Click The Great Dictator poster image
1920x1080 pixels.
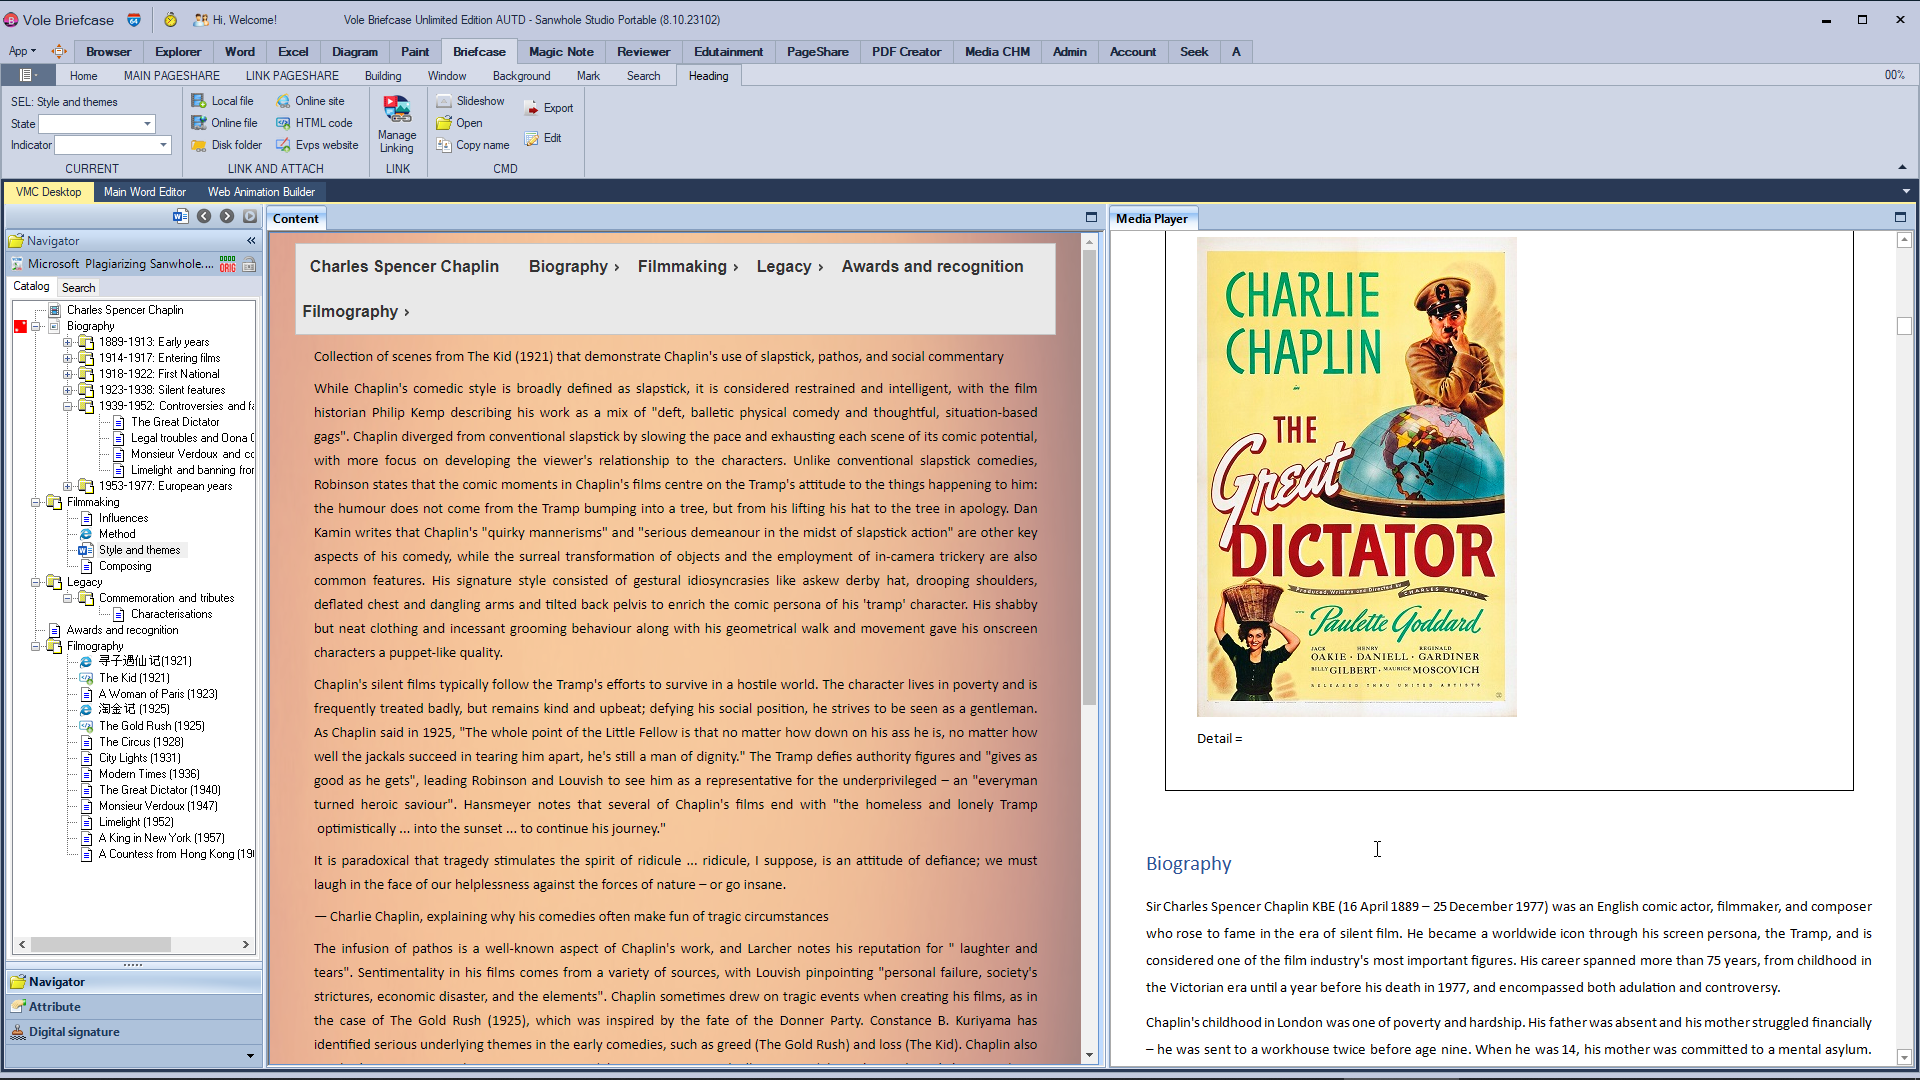coord(1356,477)
